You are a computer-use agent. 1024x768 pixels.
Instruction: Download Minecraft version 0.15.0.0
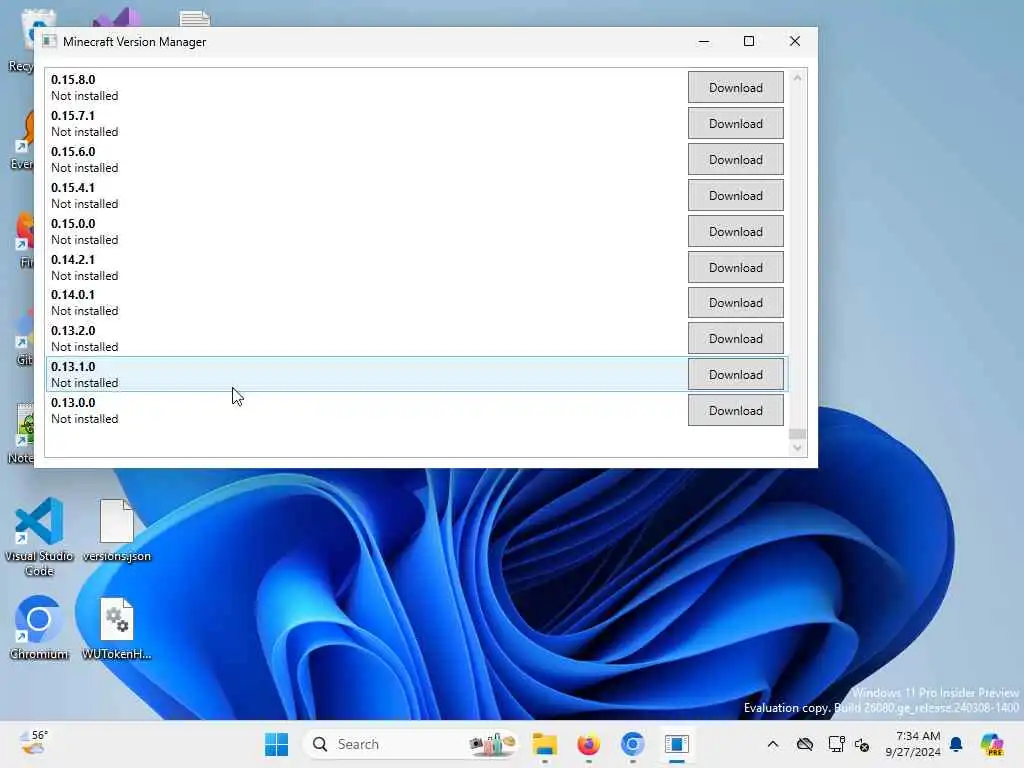coord(735,231)
